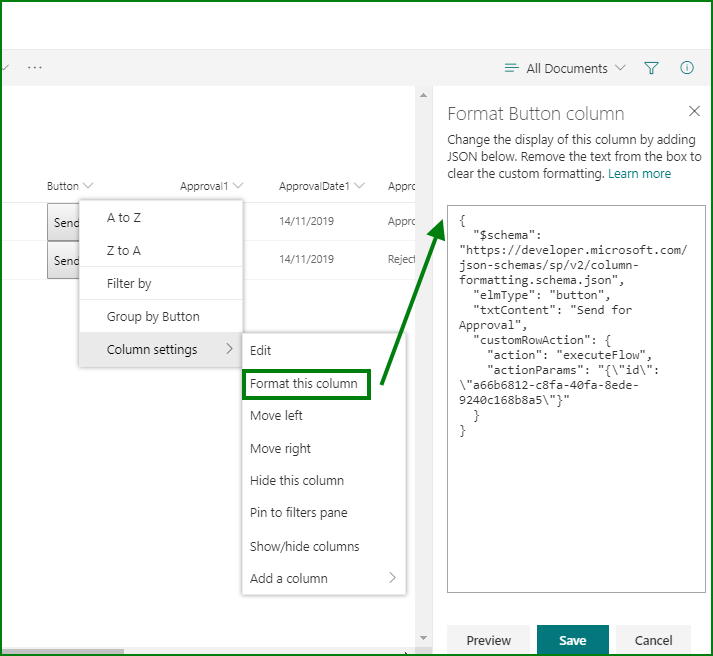
Task: Open Show/hide columns option
Action: click(x=324, y=546)
